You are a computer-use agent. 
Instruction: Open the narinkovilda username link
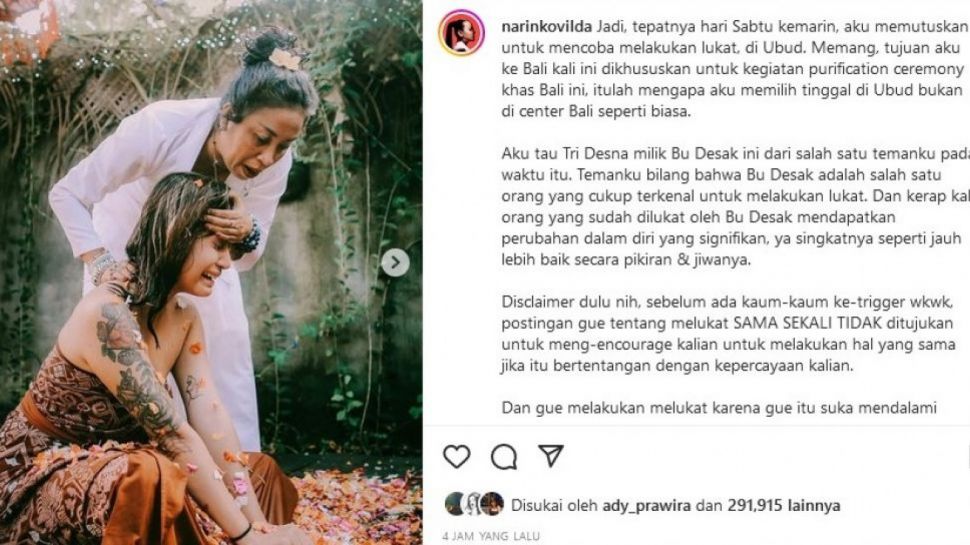(x=546, y=27)
